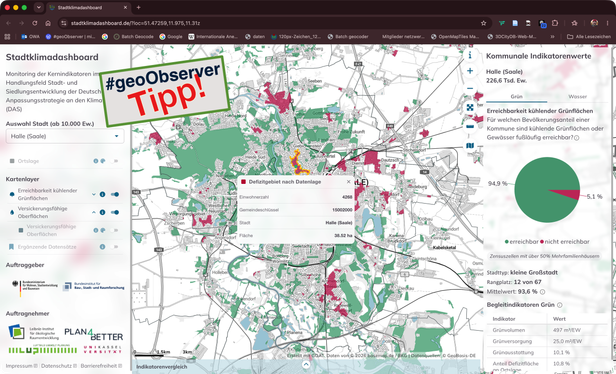Activate the map measure ruler tool

click(x=470, y=126)
